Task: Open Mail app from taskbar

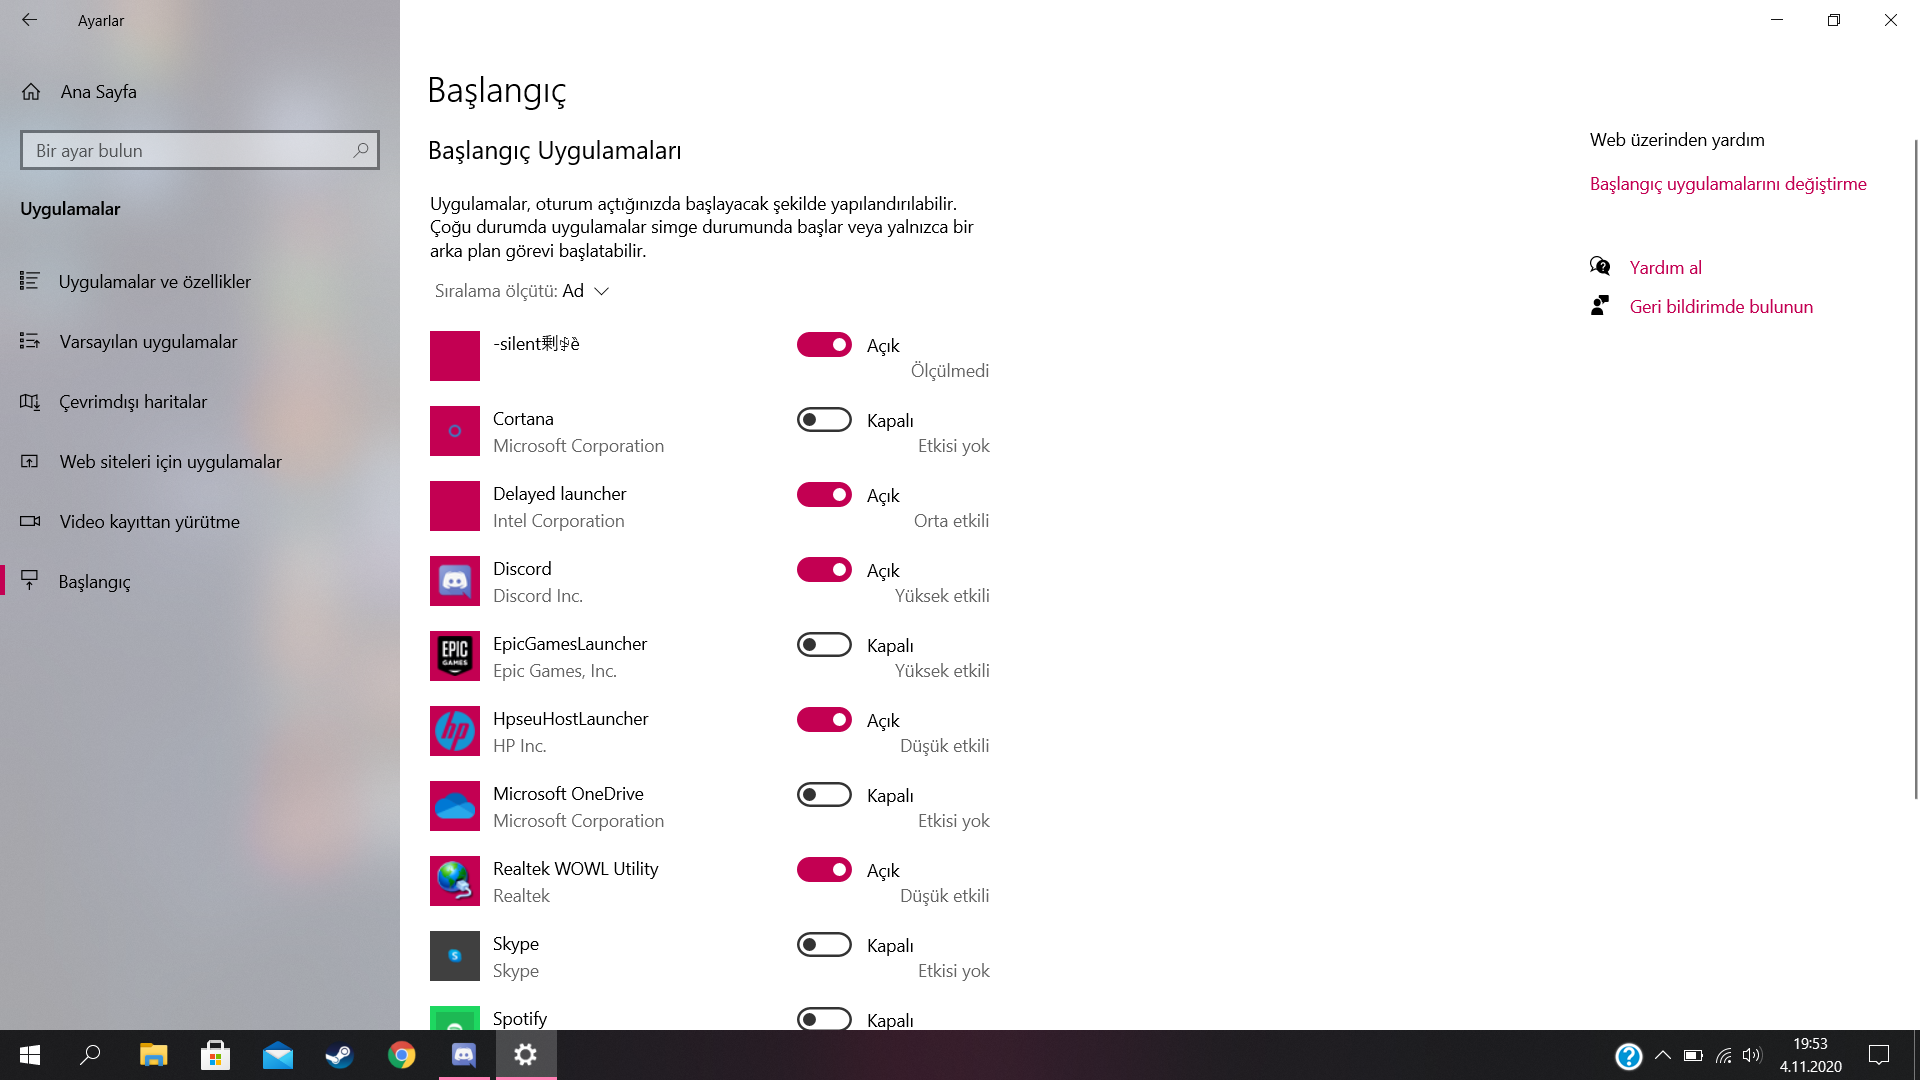Action: 277,1055
